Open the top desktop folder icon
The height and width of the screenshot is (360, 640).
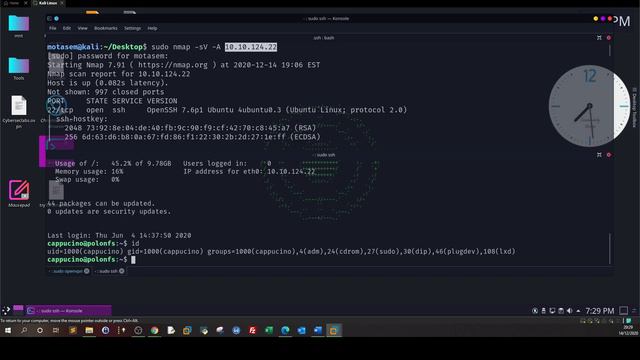(19, 24)
